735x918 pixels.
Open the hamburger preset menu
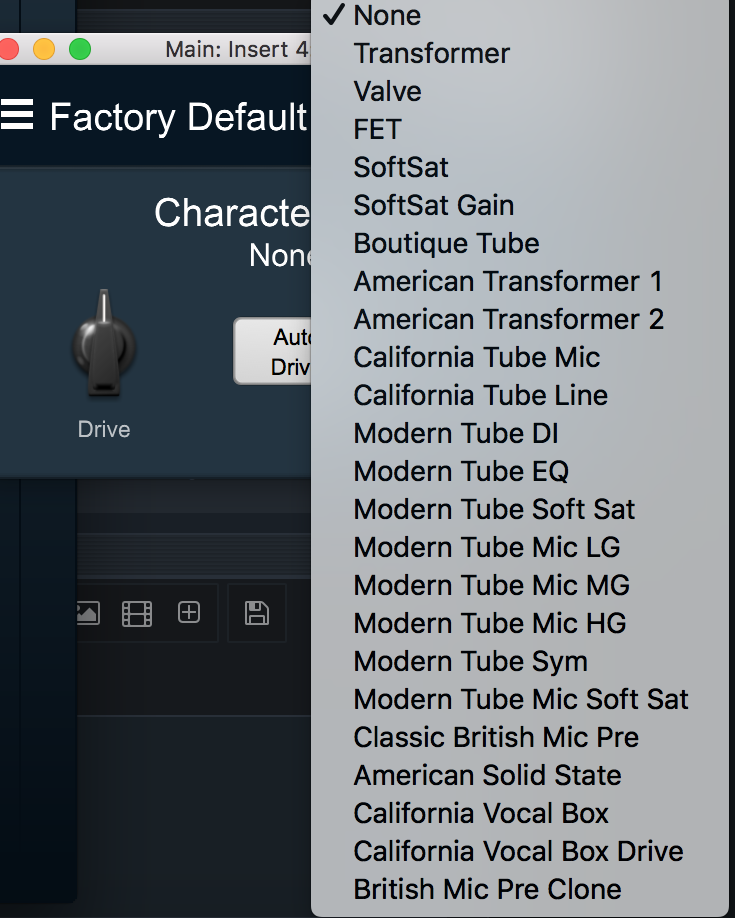click(17, 116)
